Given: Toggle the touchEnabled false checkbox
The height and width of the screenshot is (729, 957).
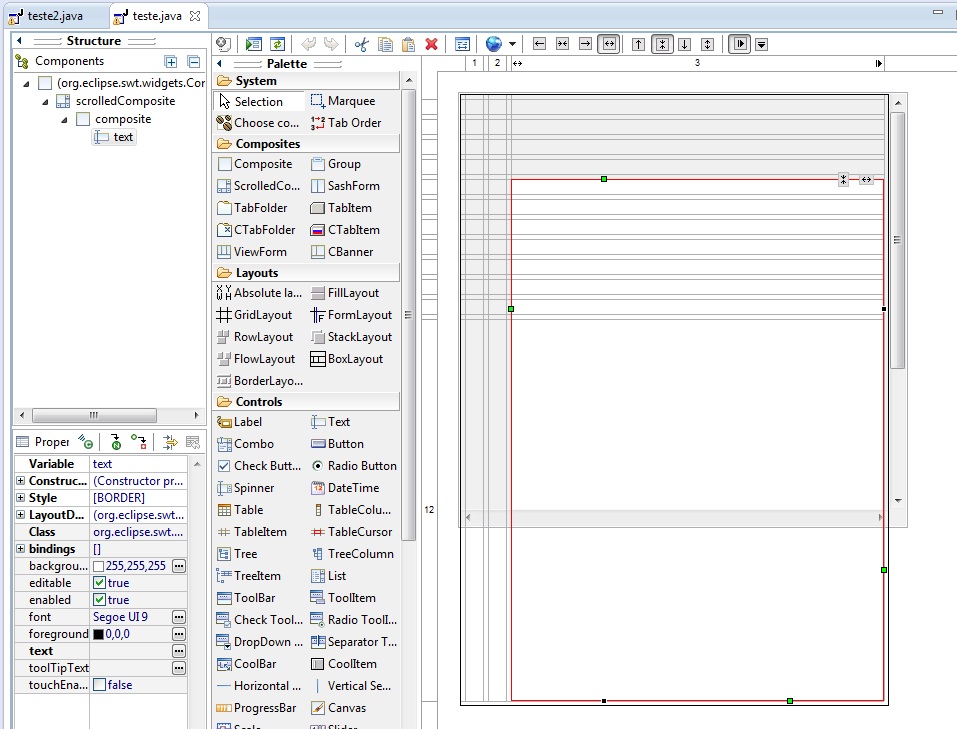Looking at the screenshot, I should coord(99,685).
